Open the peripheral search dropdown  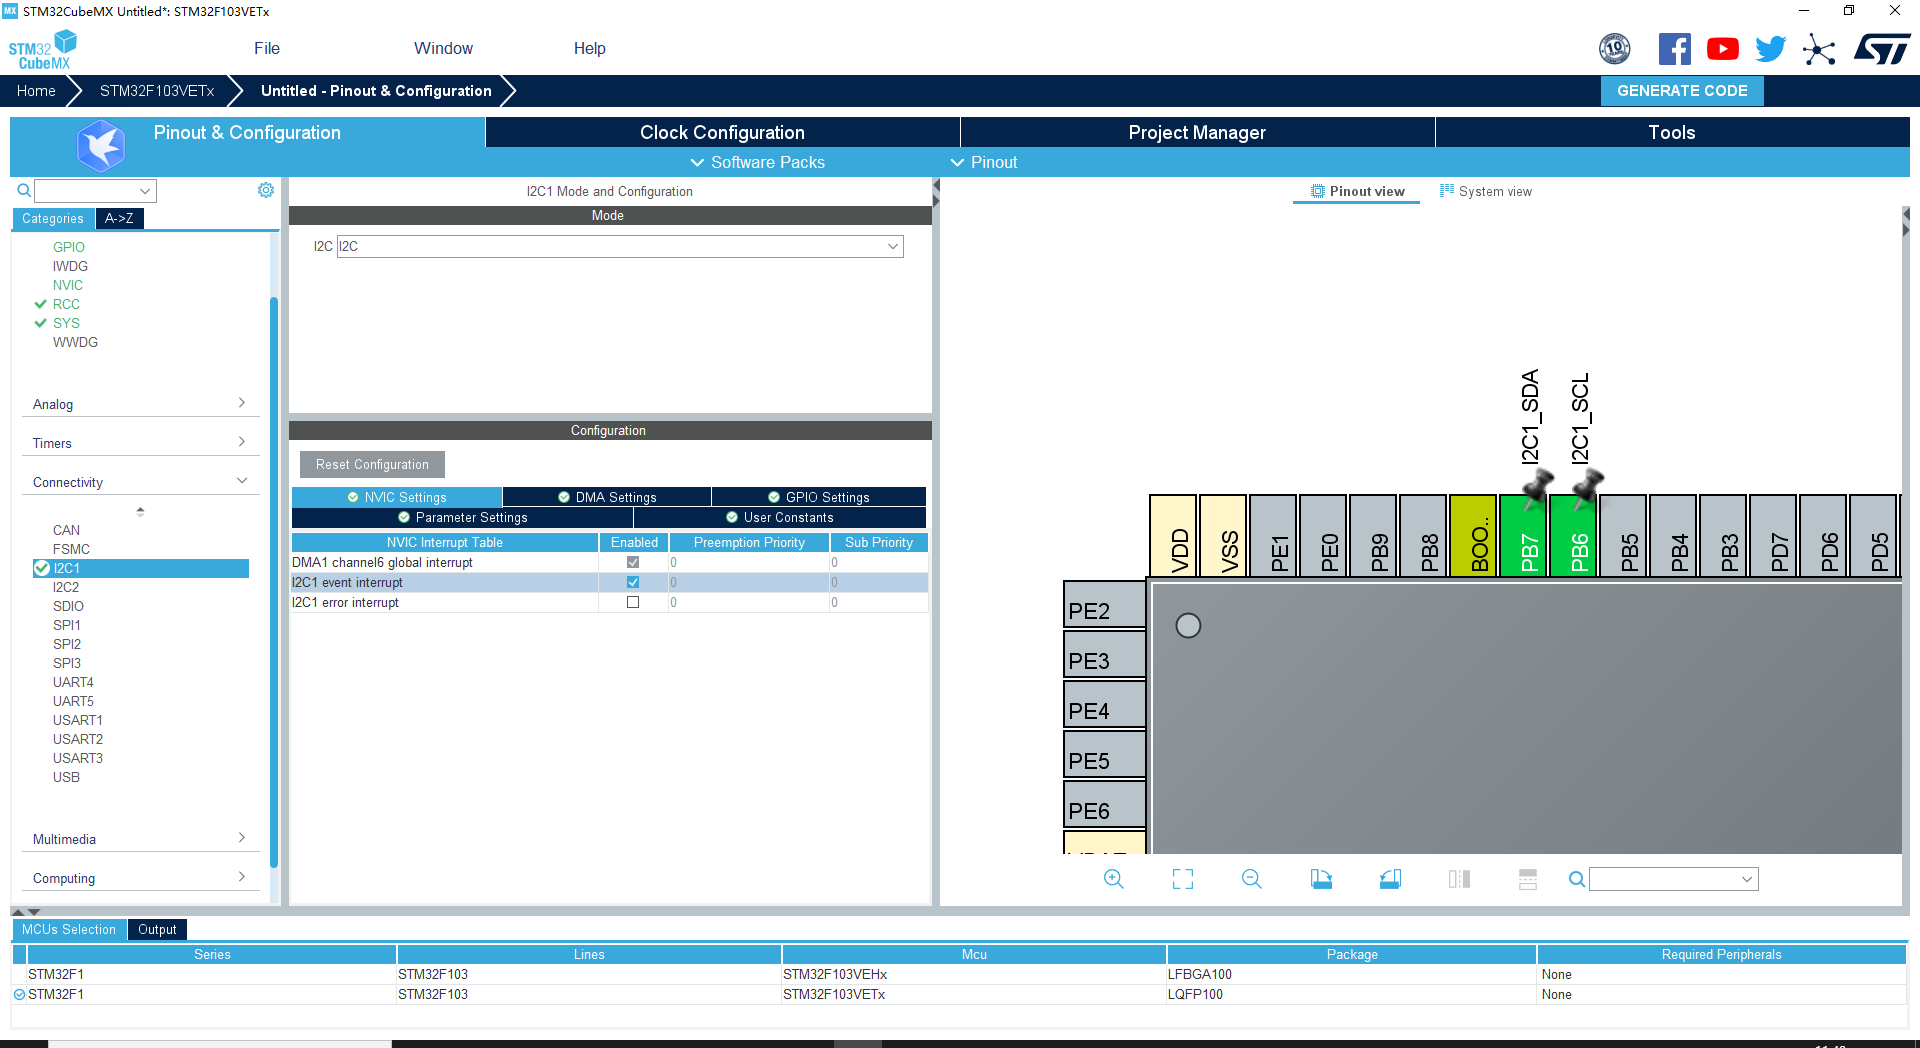point(145,191)
